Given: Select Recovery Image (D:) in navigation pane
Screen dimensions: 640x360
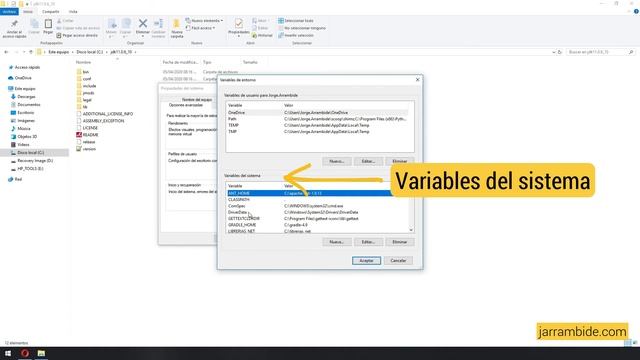Looking at the screenshot, I should pyautogui.click(x=35, y=160).
